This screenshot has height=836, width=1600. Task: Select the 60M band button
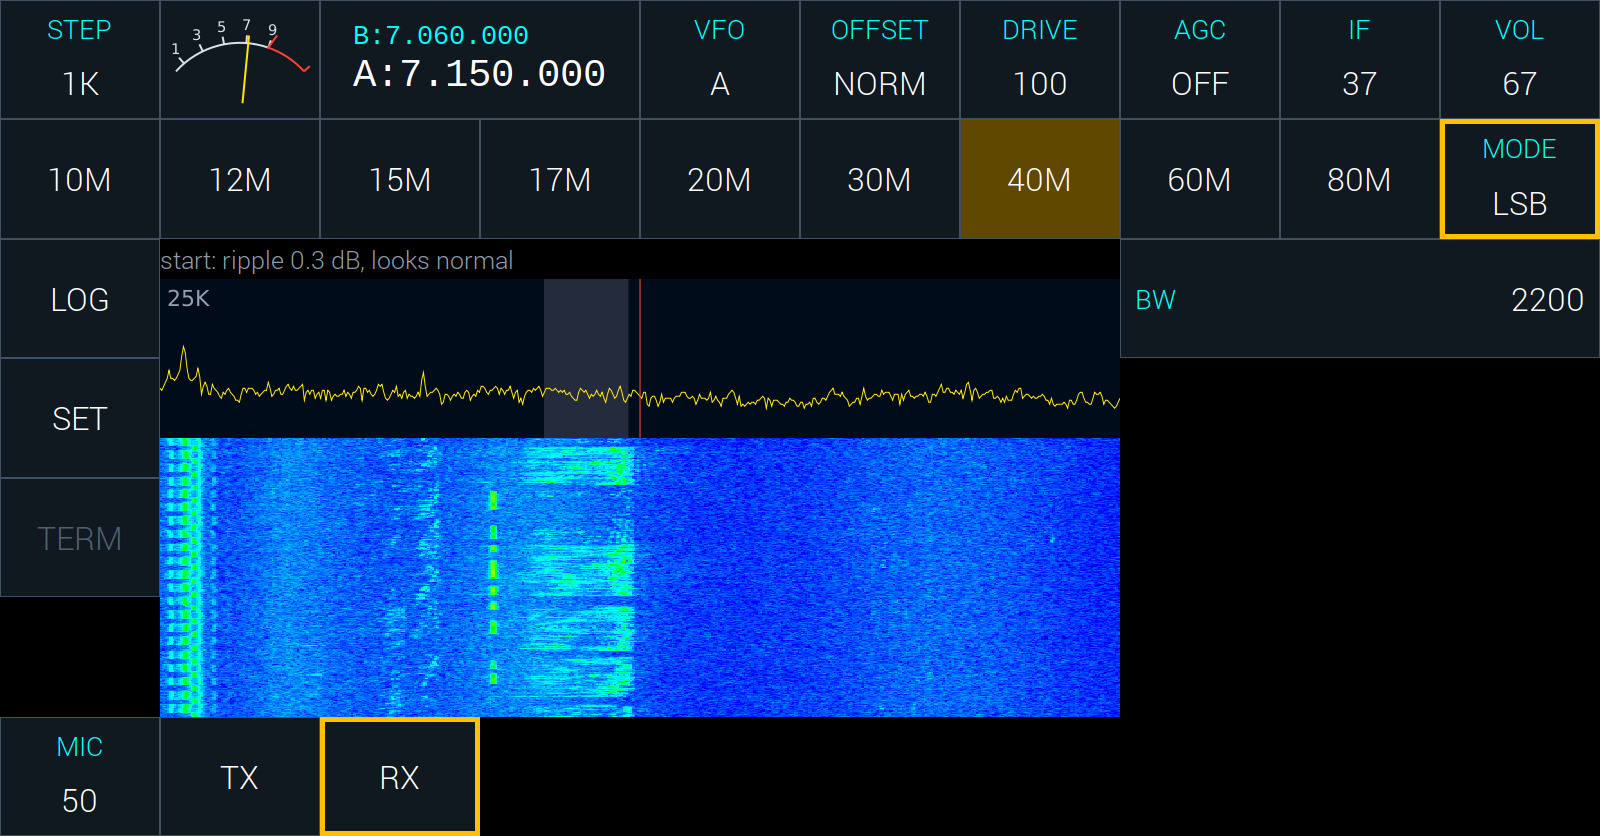[1200, 179]
